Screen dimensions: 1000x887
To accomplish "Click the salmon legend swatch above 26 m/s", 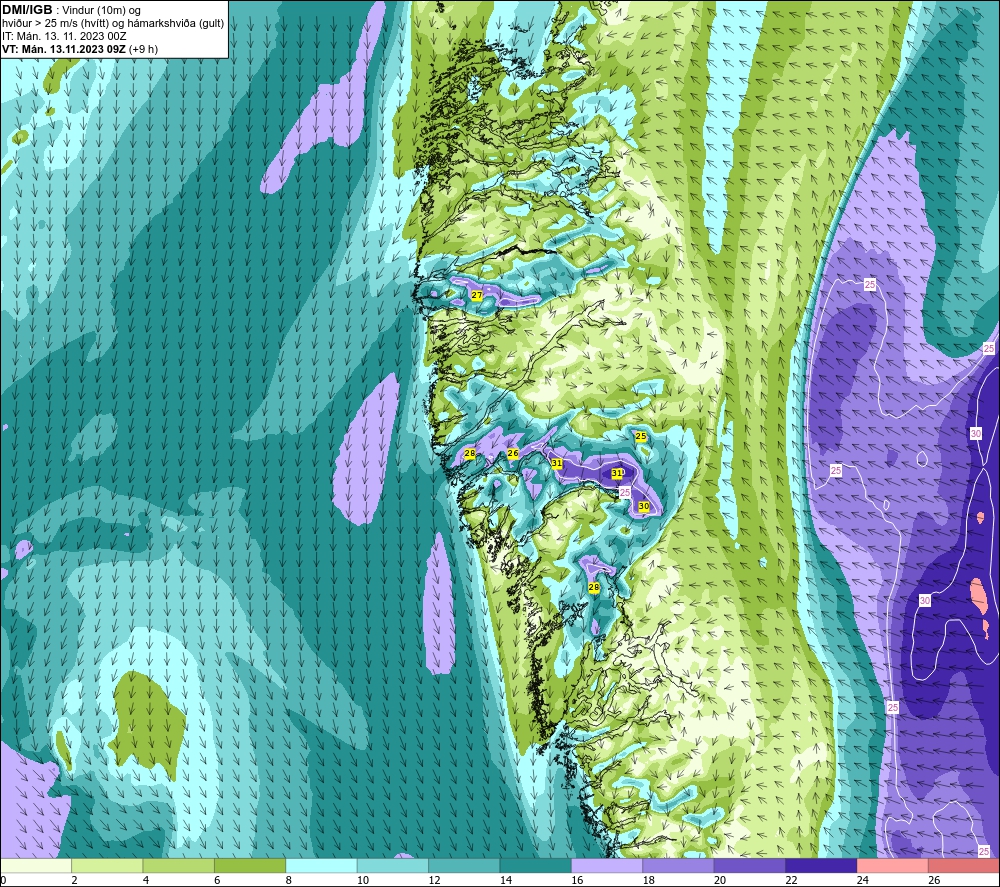I will [964, 865].
